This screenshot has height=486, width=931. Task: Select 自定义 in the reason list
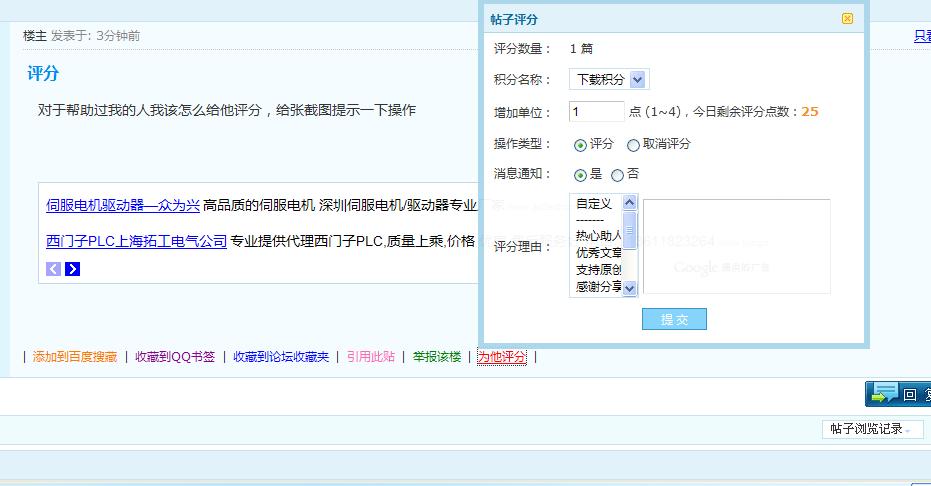pyautogui.click(x=594, y=203)
